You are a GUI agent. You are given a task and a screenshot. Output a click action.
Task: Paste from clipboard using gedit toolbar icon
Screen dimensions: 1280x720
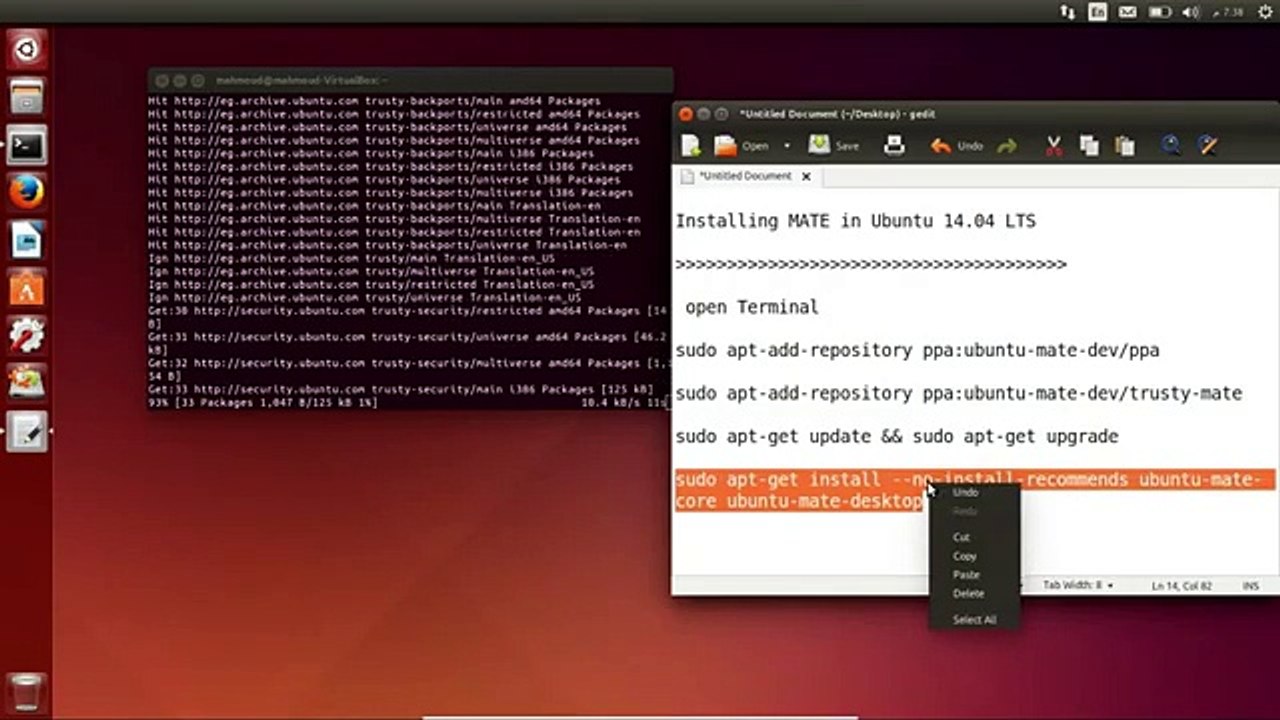[x=1125, y=146]
